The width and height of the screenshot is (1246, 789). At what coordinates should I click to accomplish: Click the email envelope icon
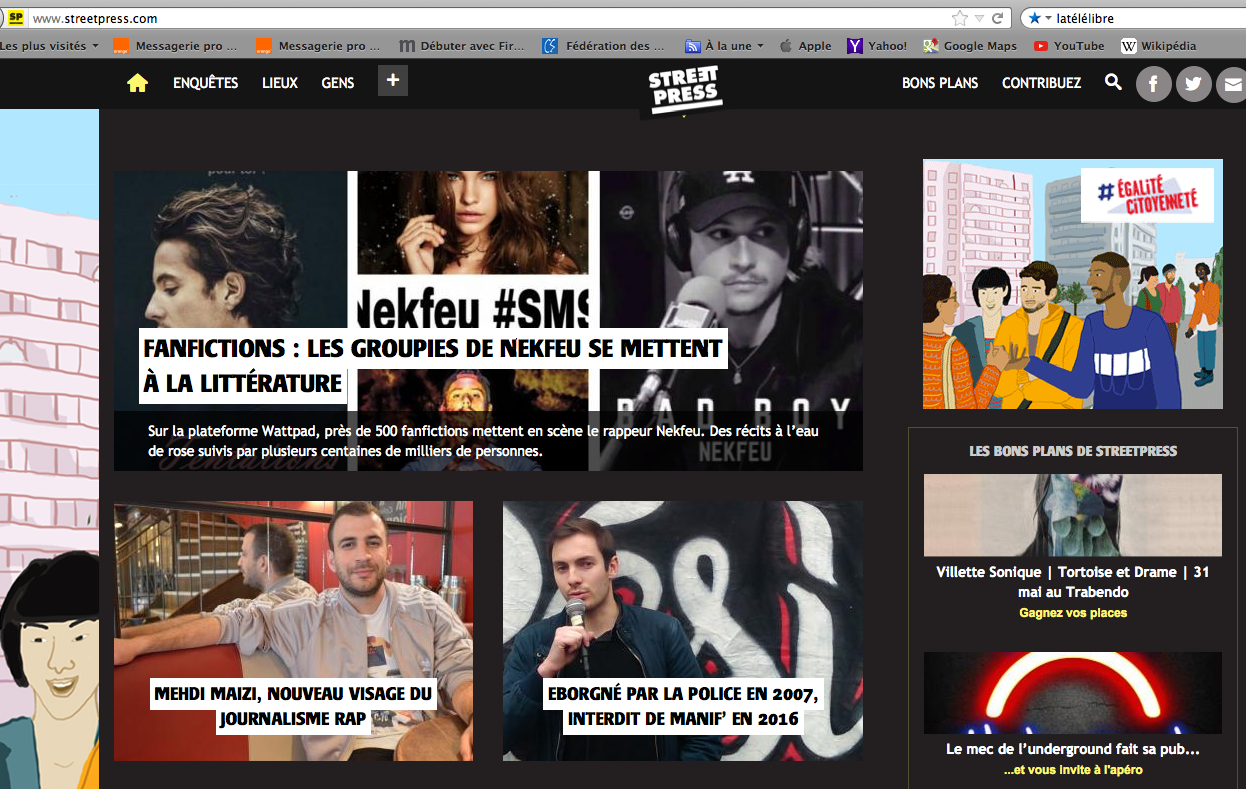(1231, 84)
